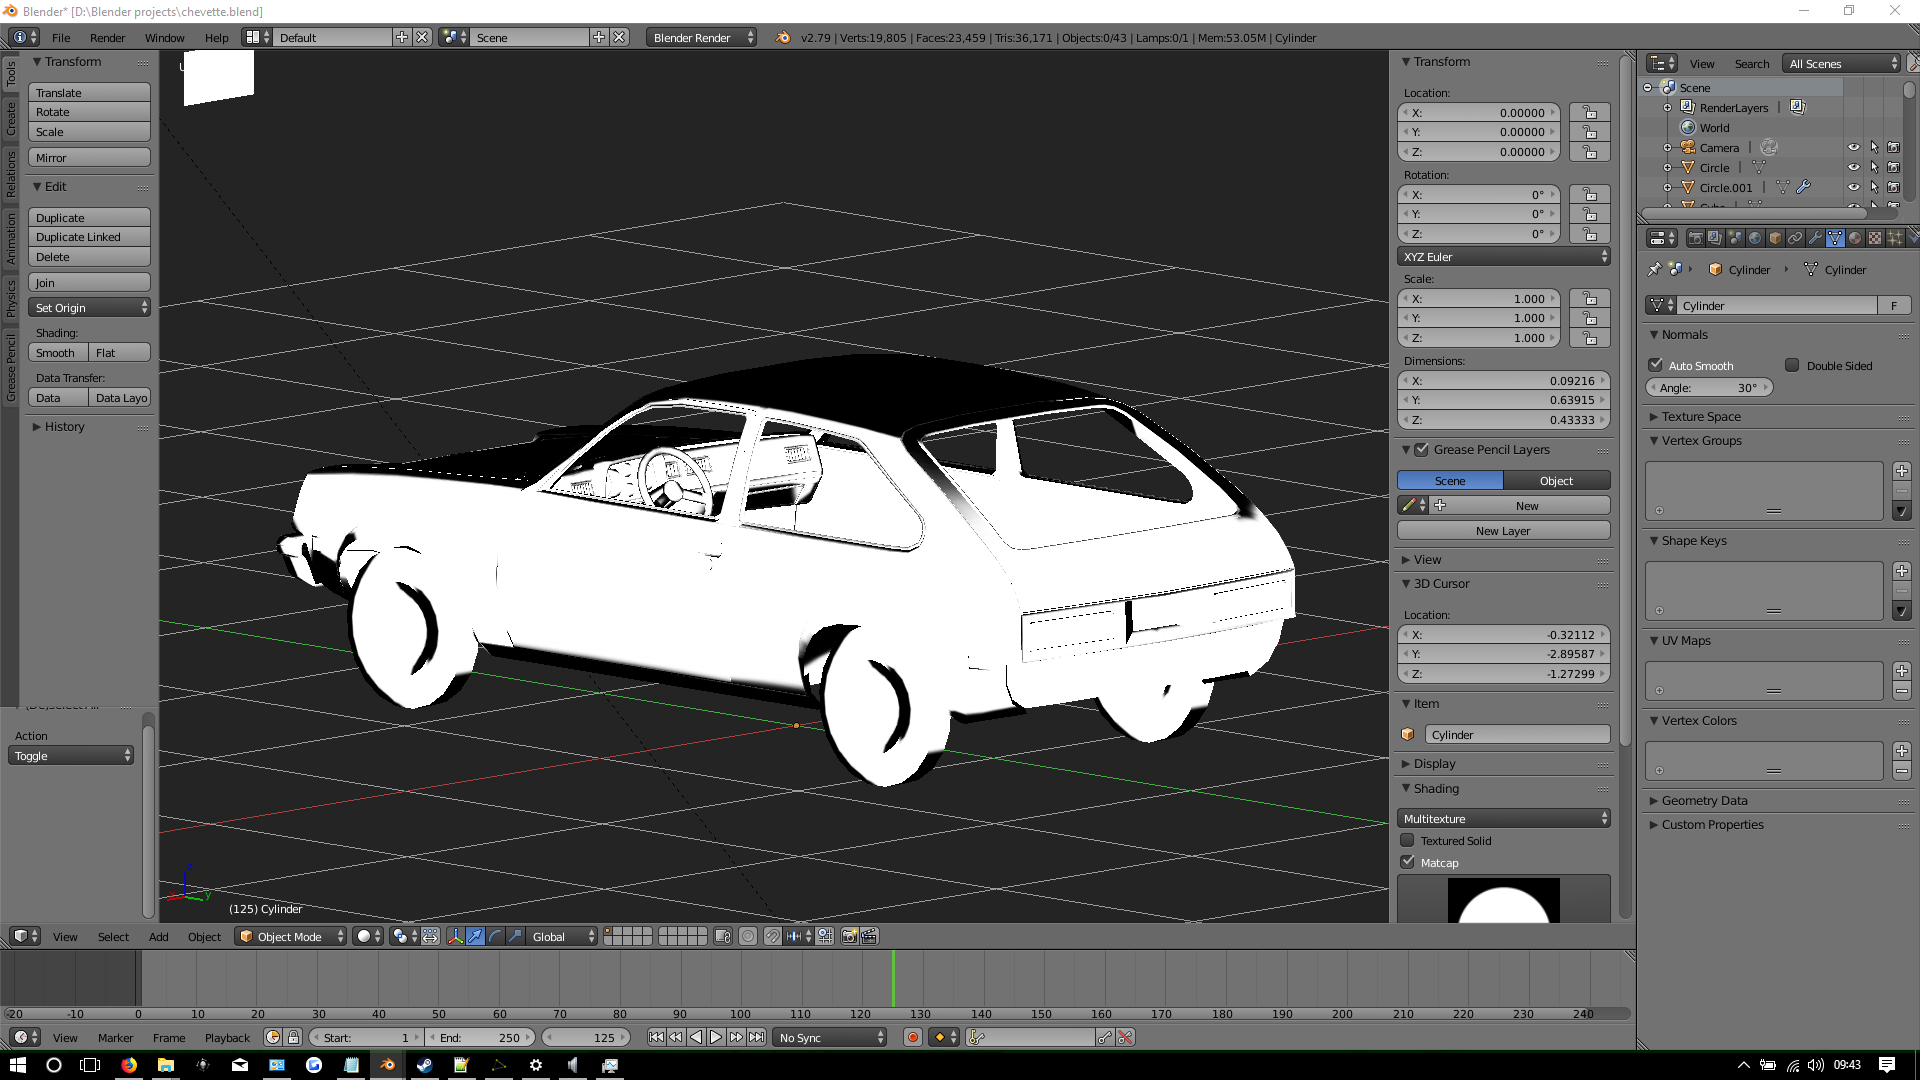Open the Material properties tab
The image size is (1920, 1080).
tap(1855, 238)
